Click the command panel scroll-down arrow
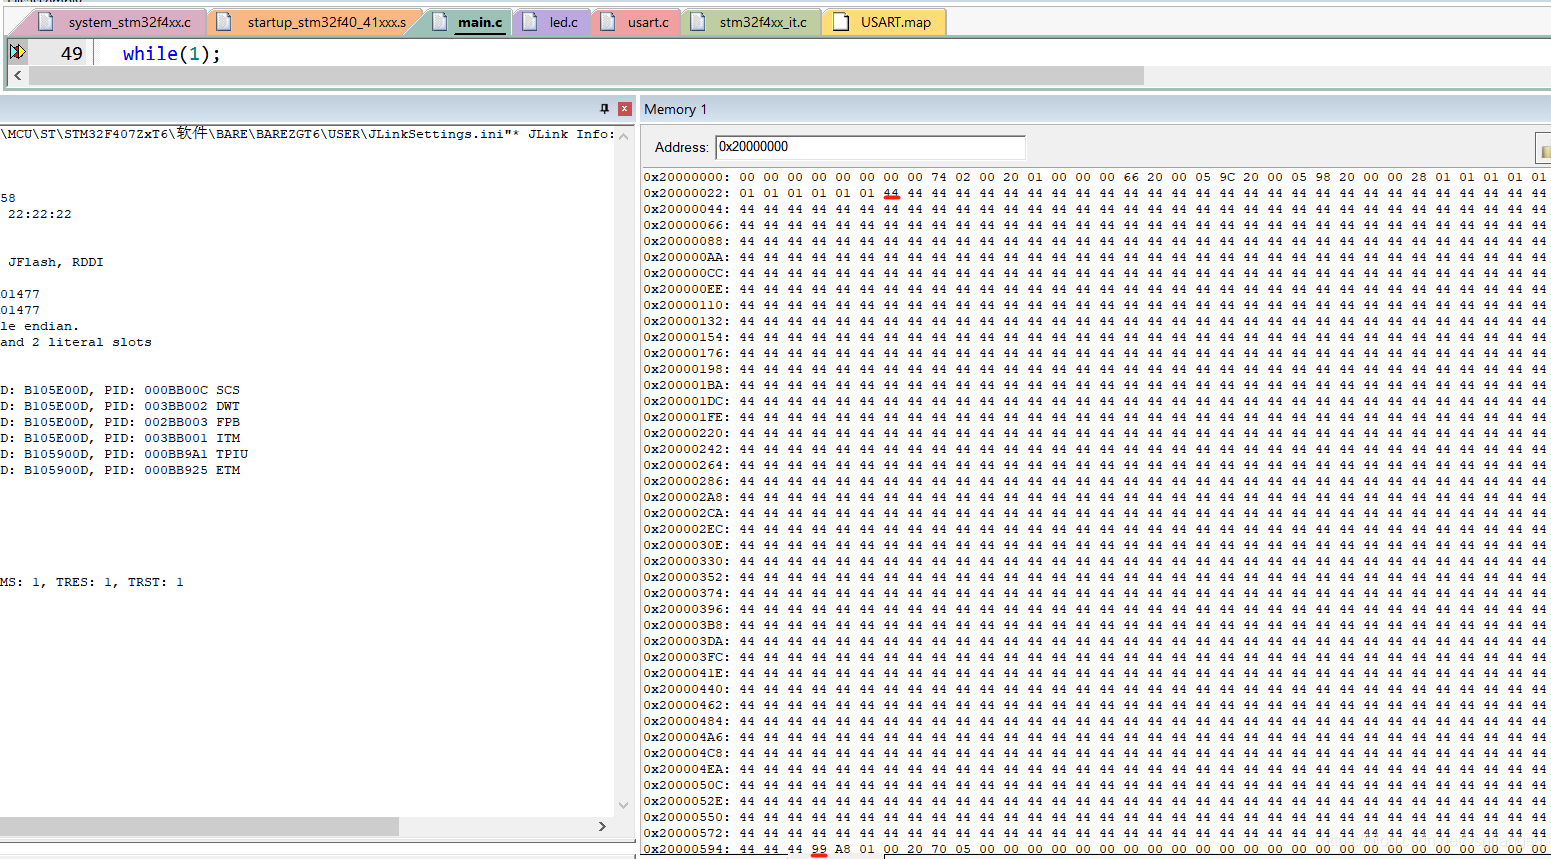 point(624,805)
